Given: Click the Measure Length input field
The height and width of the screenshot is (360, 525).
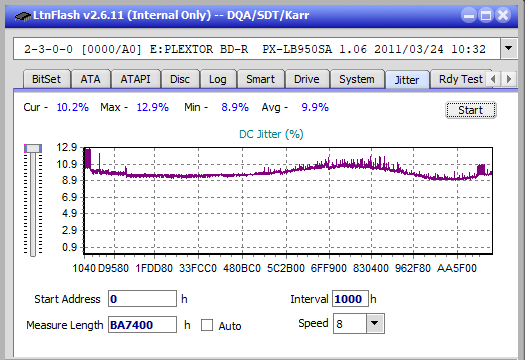Looking at the screenshot, I should 142,325.
